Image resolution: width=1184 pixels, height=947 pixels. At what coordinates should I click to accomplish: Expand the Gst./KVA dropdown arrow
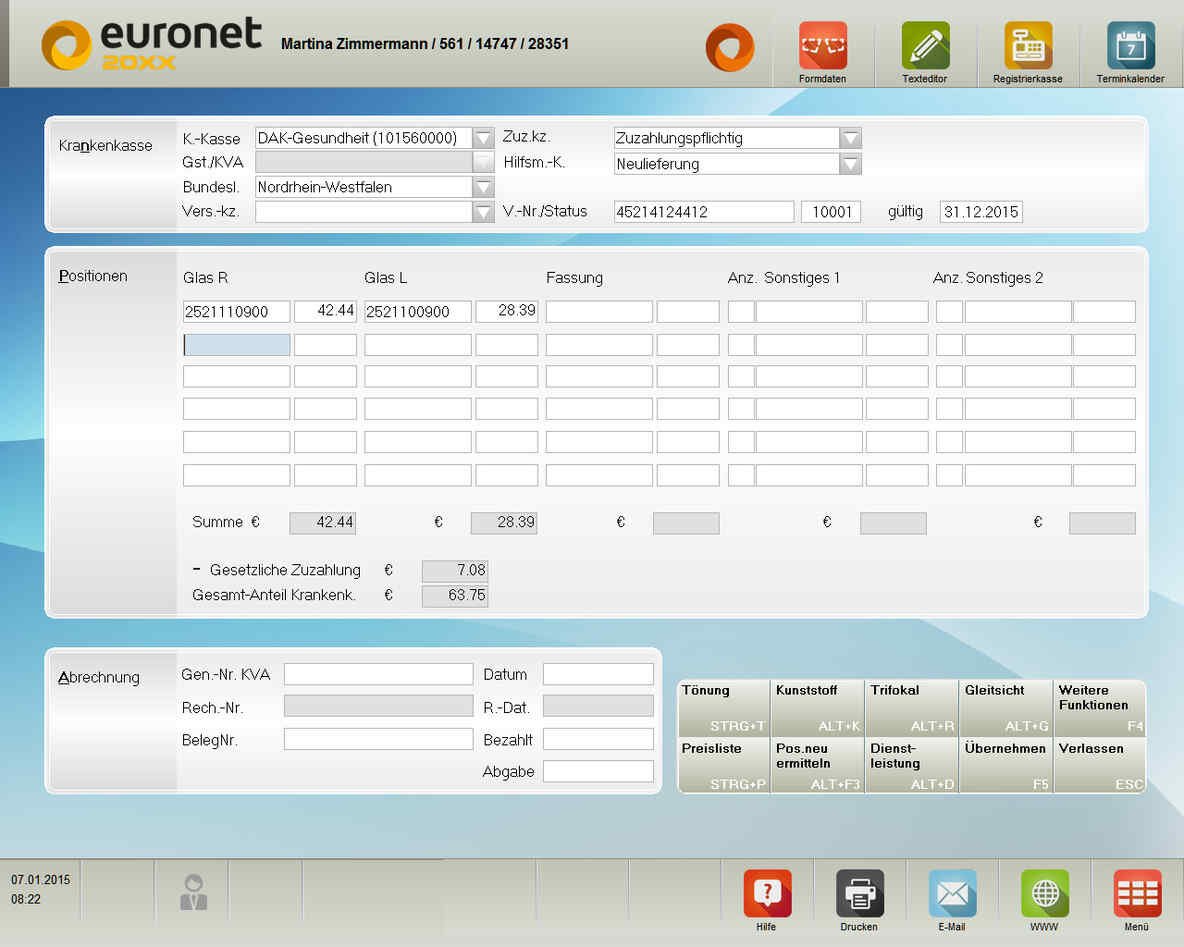click(483, 162)
